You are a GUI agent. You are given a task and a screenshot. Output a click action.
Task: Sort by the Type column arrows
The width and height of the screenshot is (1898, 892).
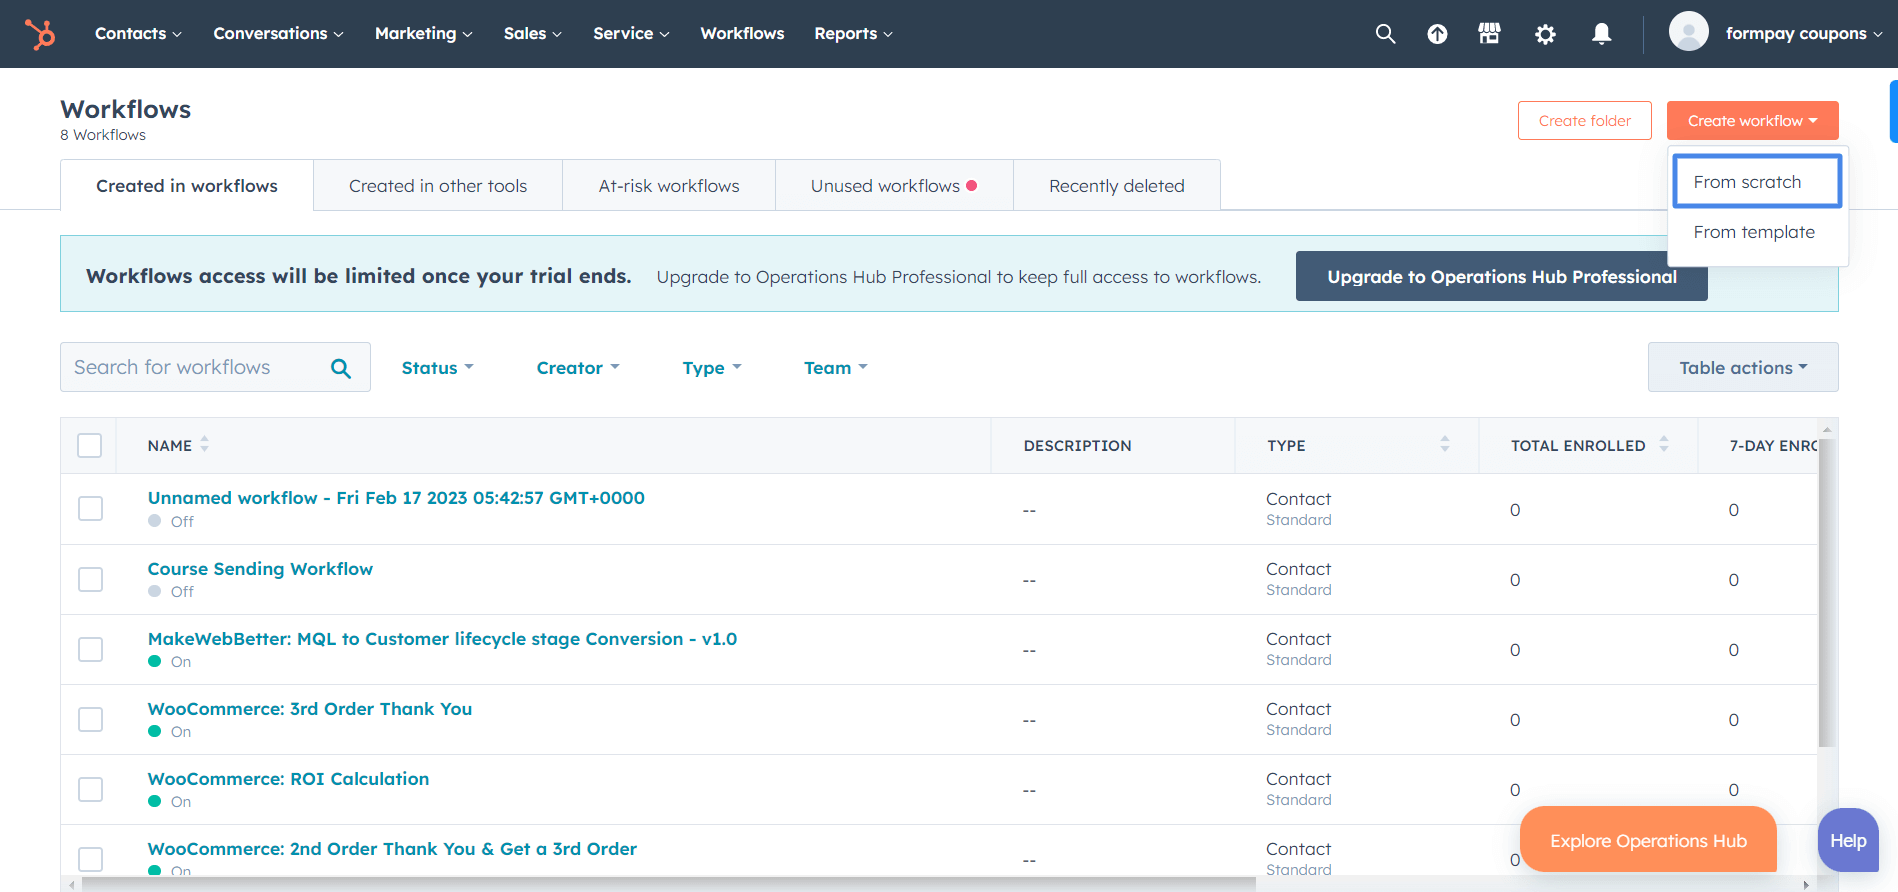pyautogui.click(x=1444, y=444)
